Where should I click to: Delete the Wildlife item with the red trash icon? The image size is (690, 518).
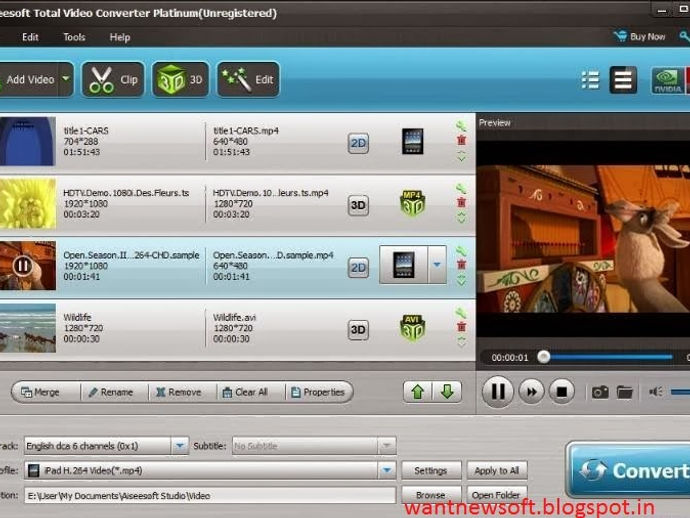(x=461, y=327)
